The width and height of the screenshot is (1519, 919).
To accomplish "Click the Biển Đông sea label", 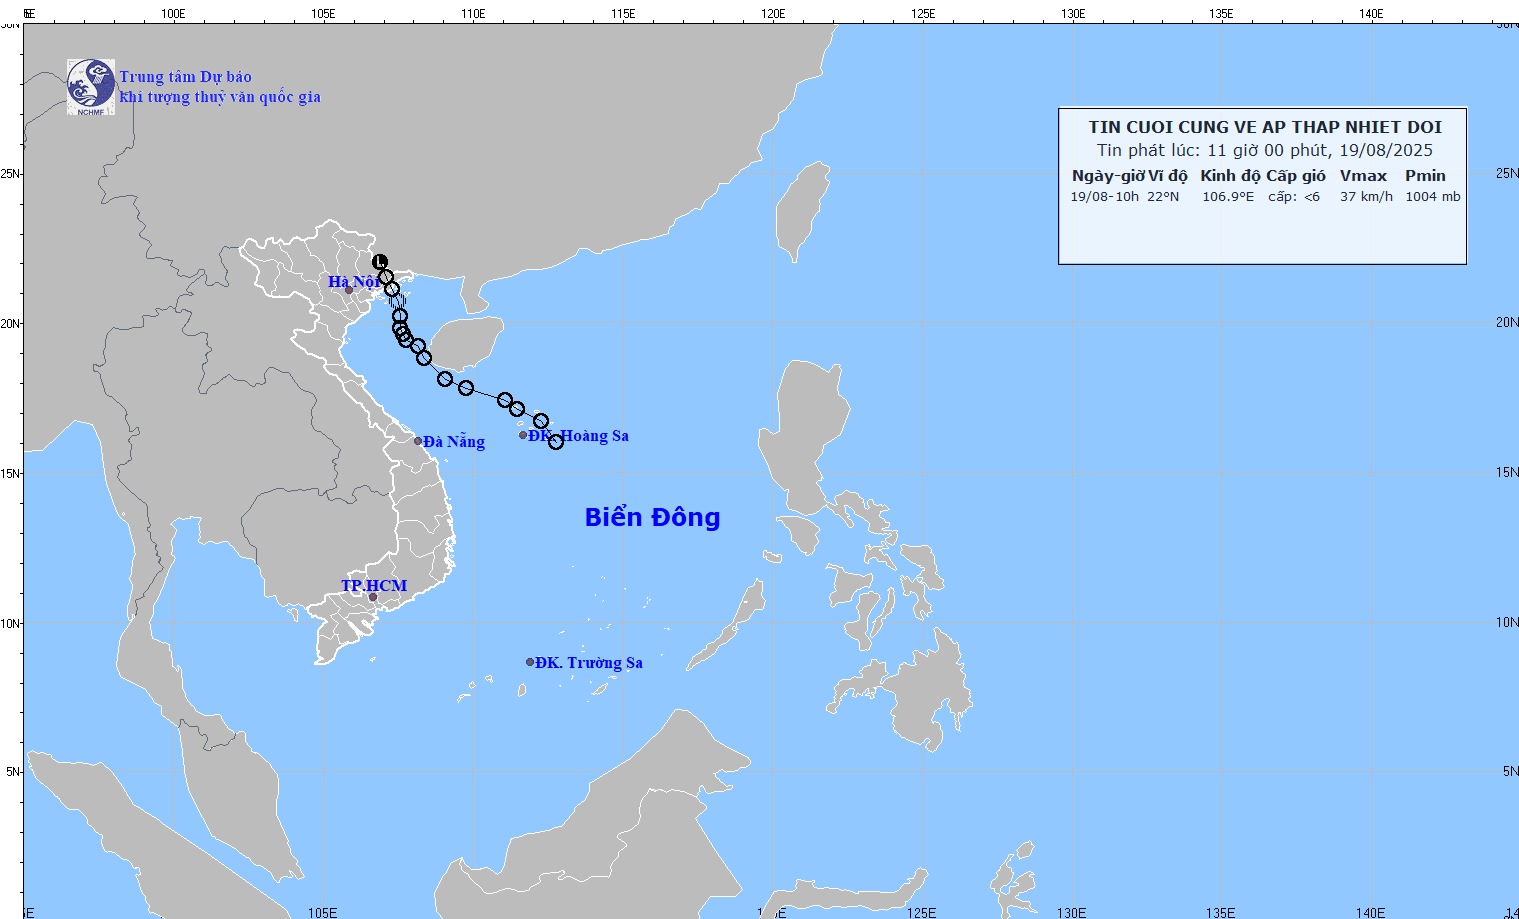I will 652,517.
